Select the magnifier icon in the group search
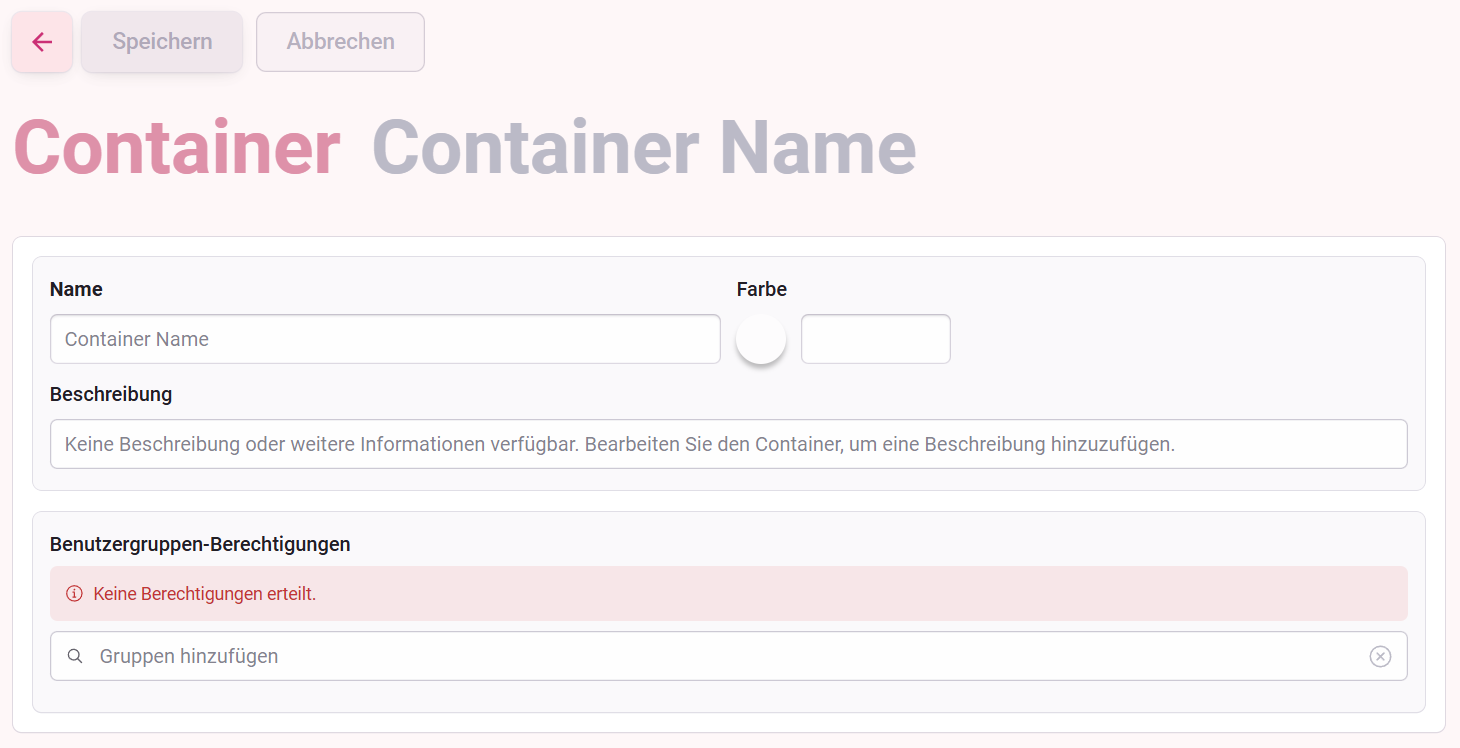The width and height of the screenshot is (1460, 748). 75,655
